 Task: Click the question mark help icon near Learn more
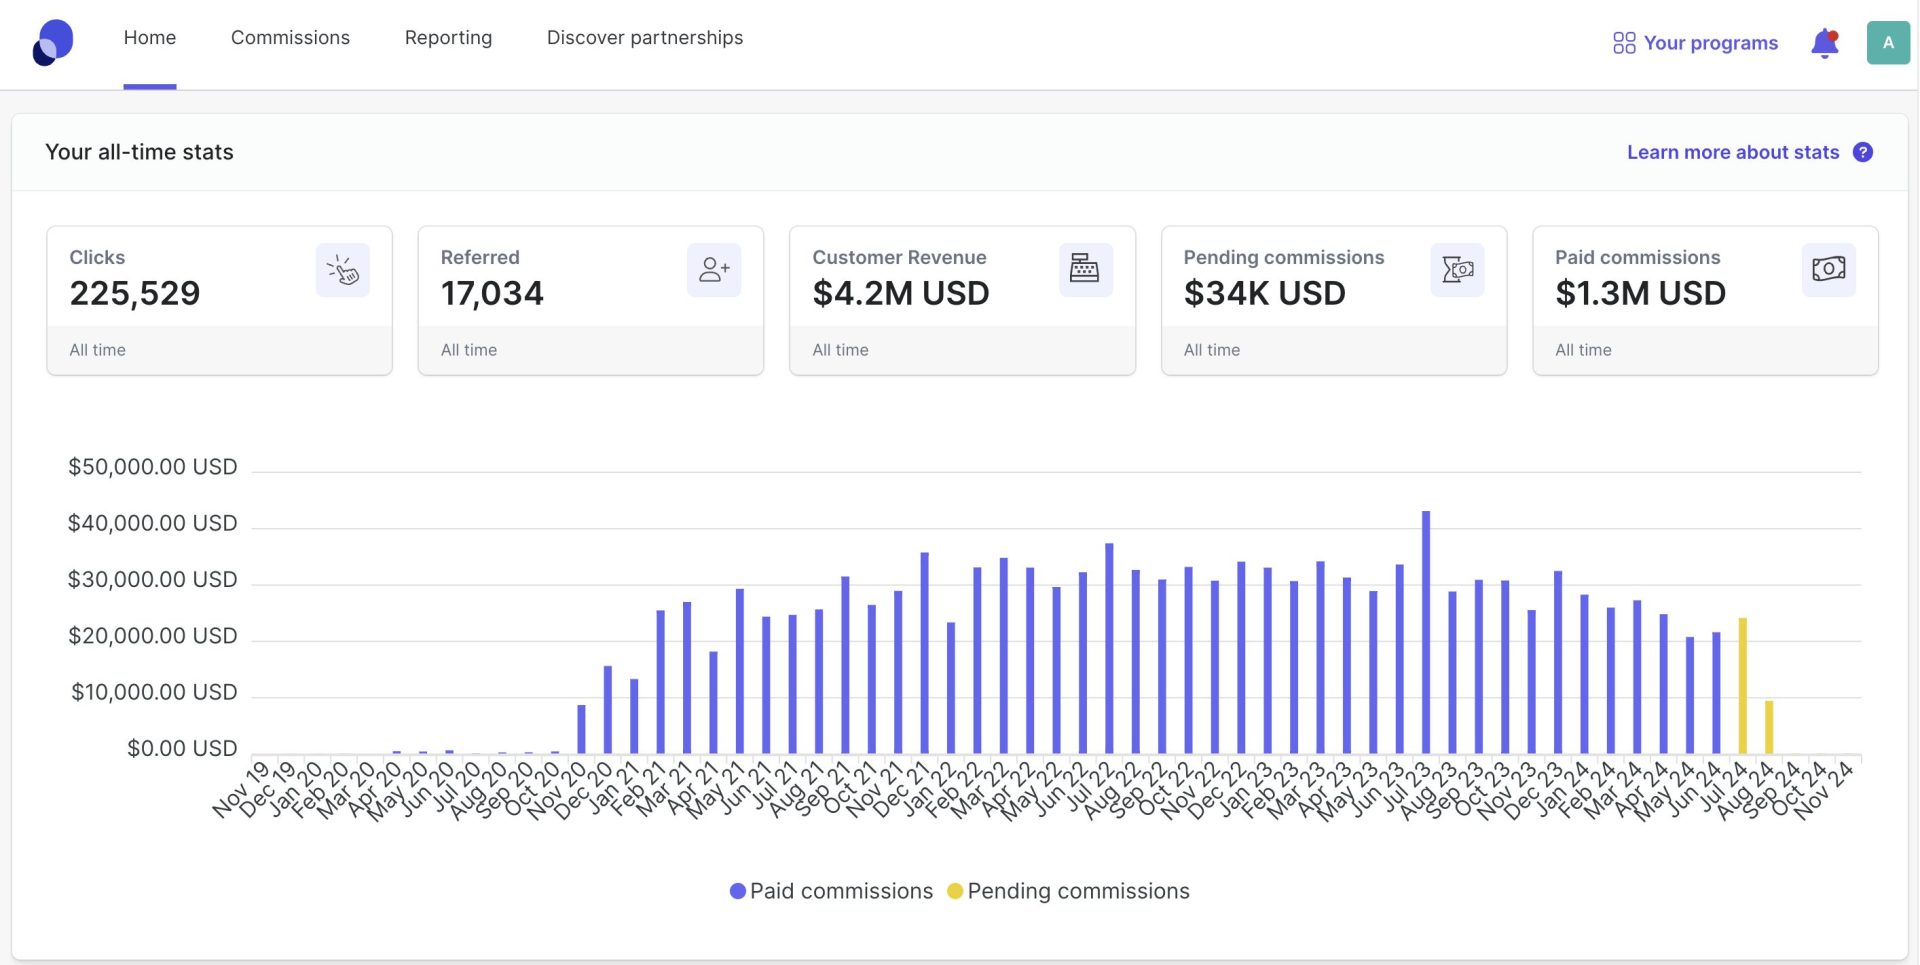pos(1864,152)
